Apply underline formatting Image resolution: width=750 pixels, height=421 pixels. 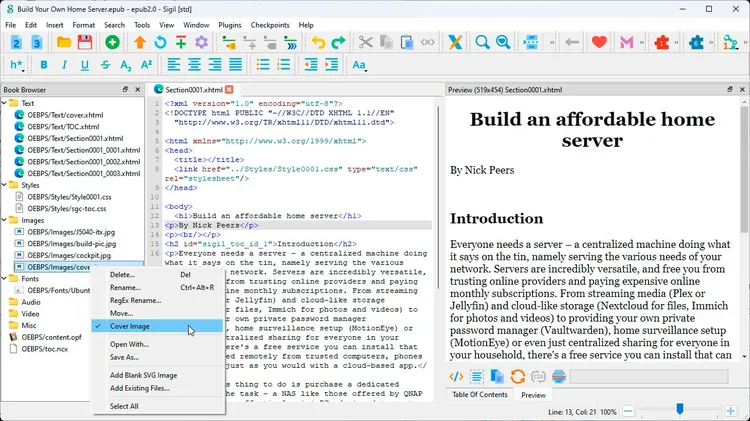85,65
